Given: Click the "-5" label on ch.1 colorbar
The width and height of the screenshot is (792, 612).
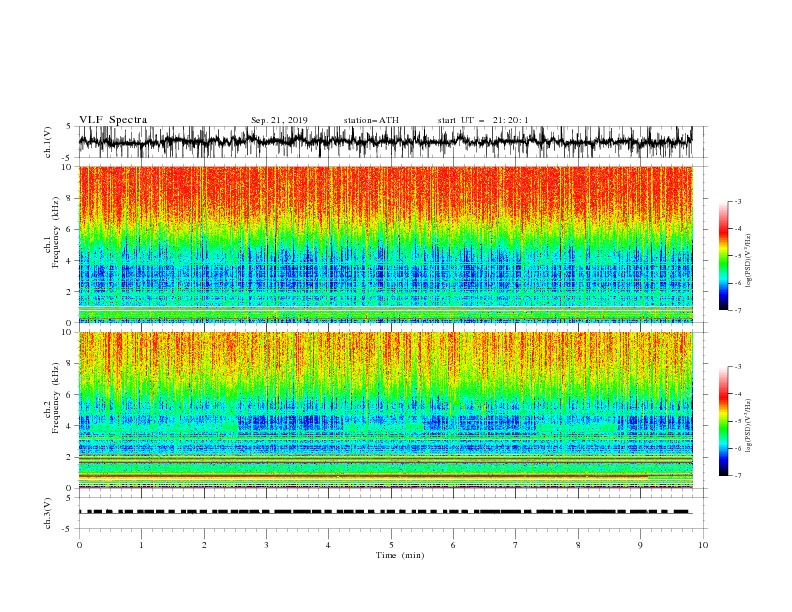Looking at the screenshot, I should point(738,256).
